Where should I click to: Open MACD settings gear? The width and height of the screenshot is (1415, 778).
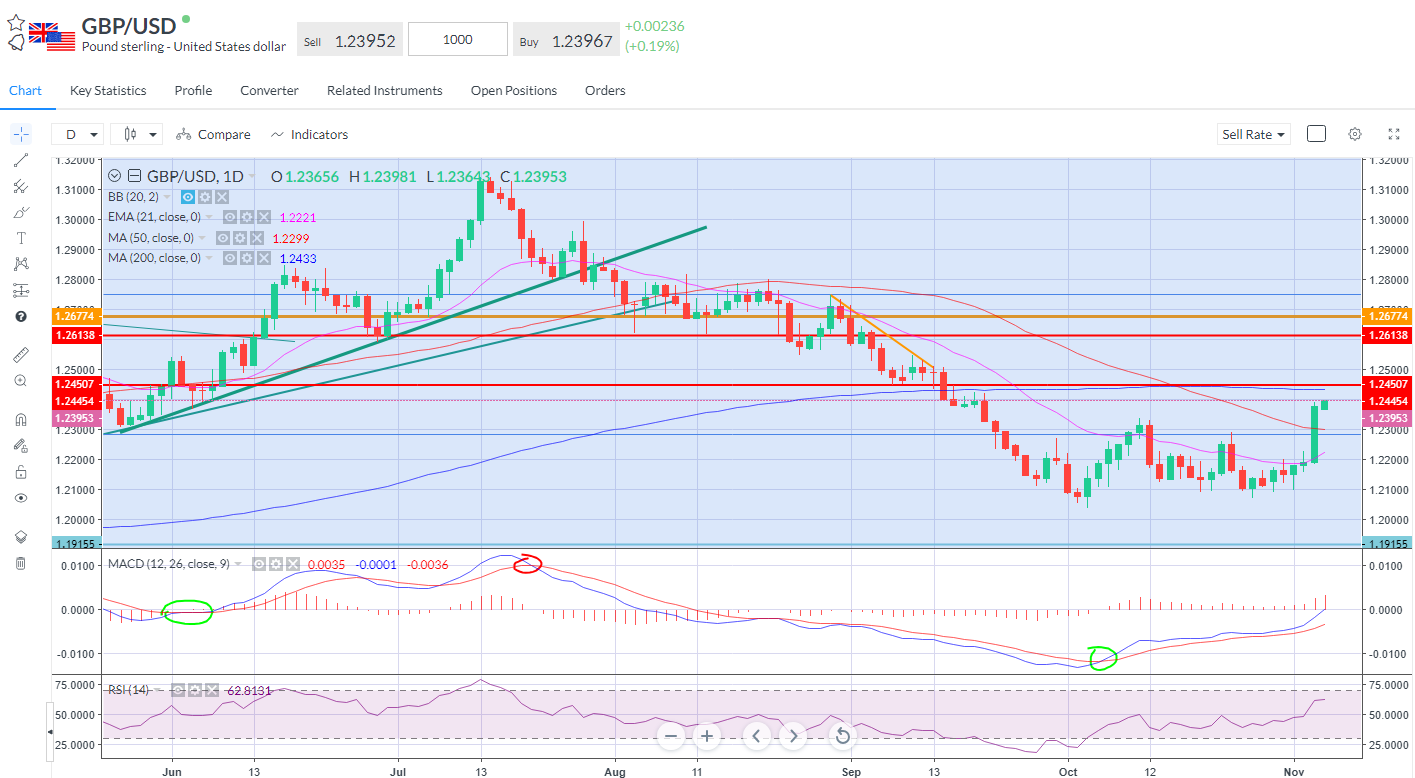tap(276, 564)
